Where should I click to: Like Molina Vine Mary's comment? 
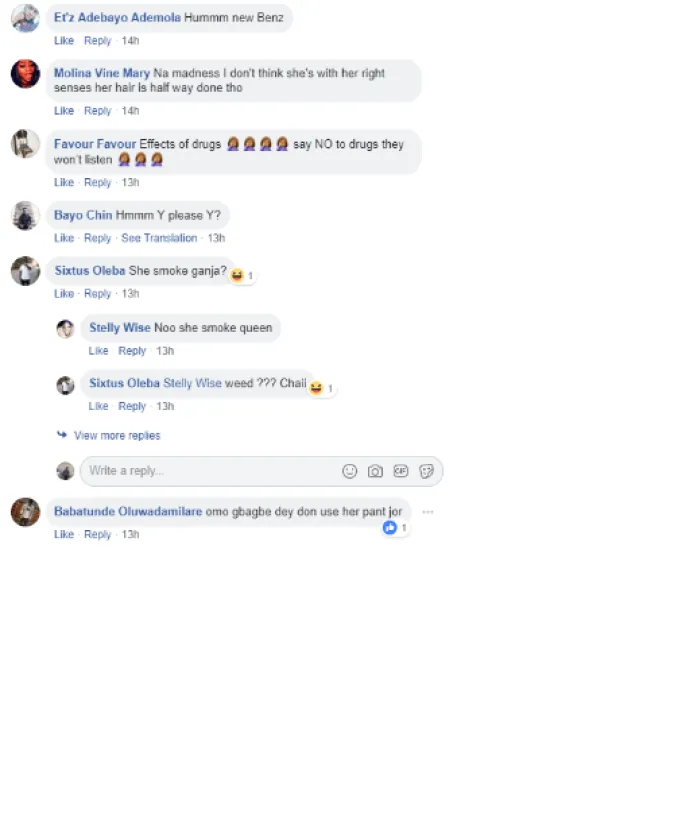[x=64, y=111]
